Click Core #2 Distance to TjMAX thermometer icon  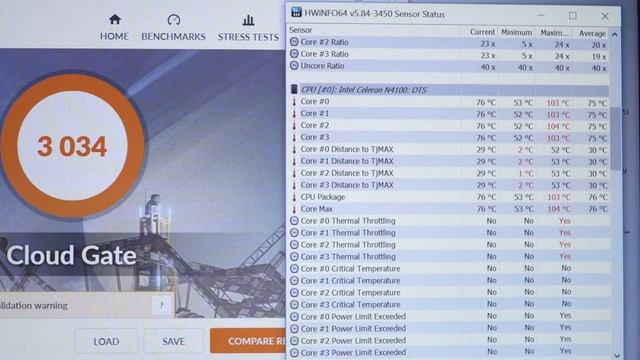pos(294,173)
